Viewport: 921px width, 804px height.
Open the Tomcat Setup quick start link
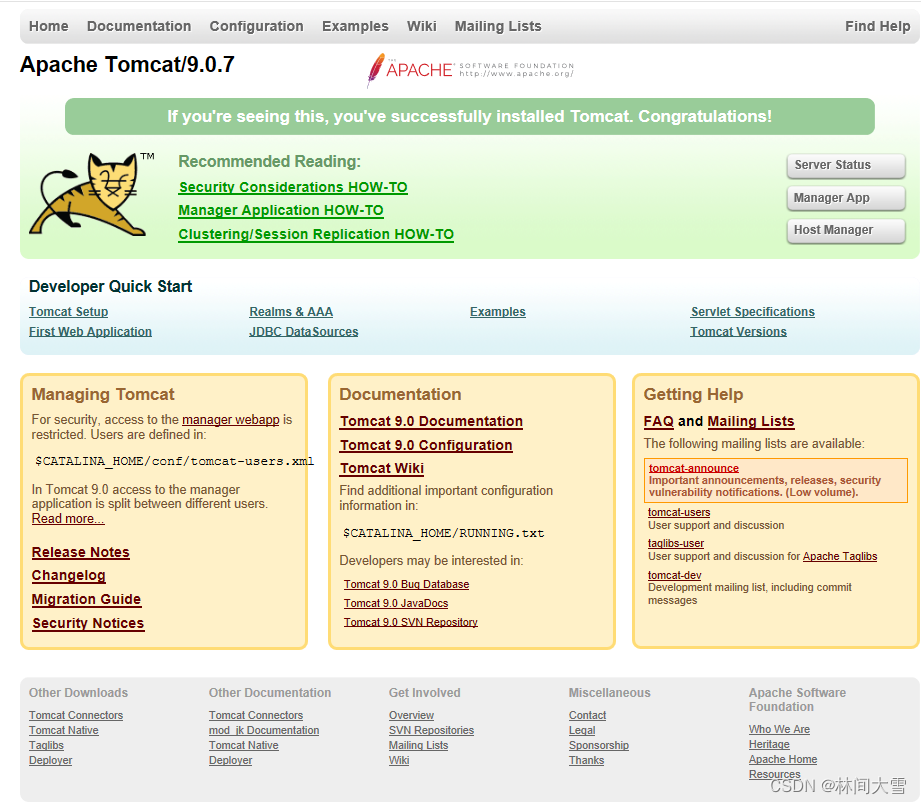tap(69, 312)
